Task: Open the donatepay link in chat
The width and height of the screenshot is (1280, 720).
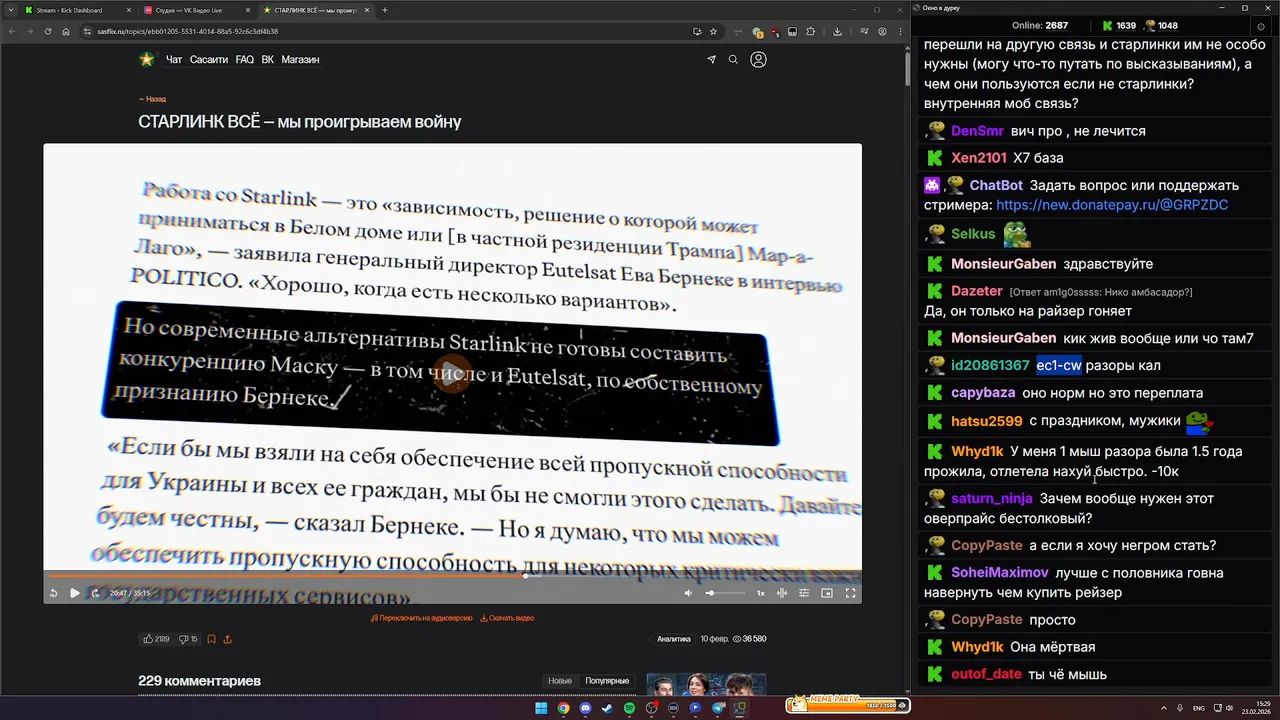Action: coord(1112,205)
